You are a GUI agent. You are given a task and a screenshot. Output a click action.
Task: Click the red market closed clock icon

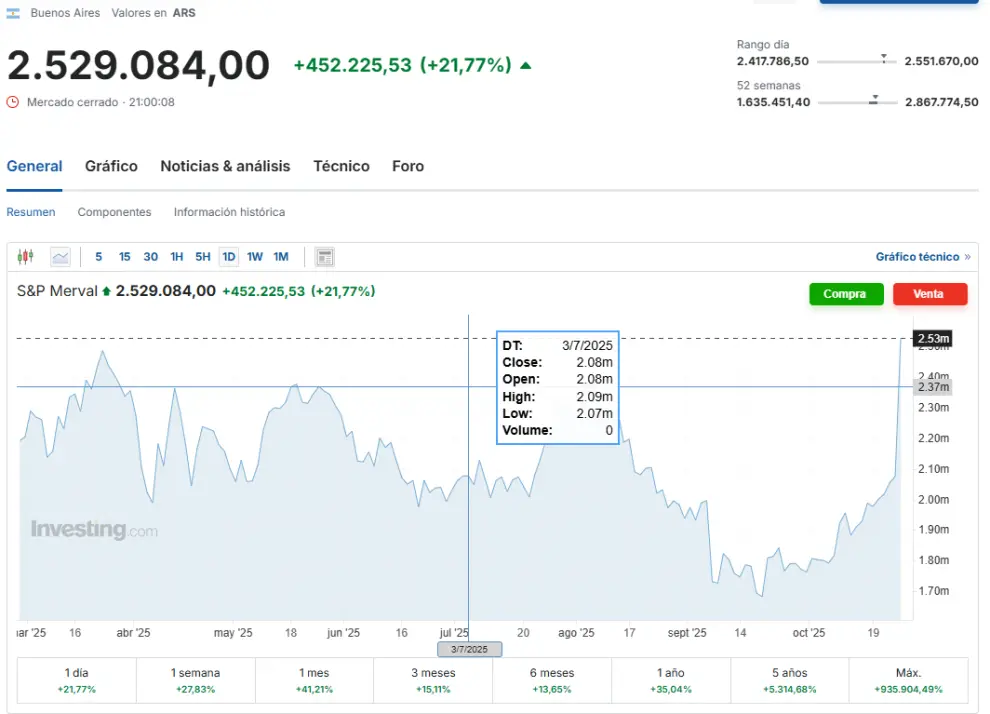point(13,102)
